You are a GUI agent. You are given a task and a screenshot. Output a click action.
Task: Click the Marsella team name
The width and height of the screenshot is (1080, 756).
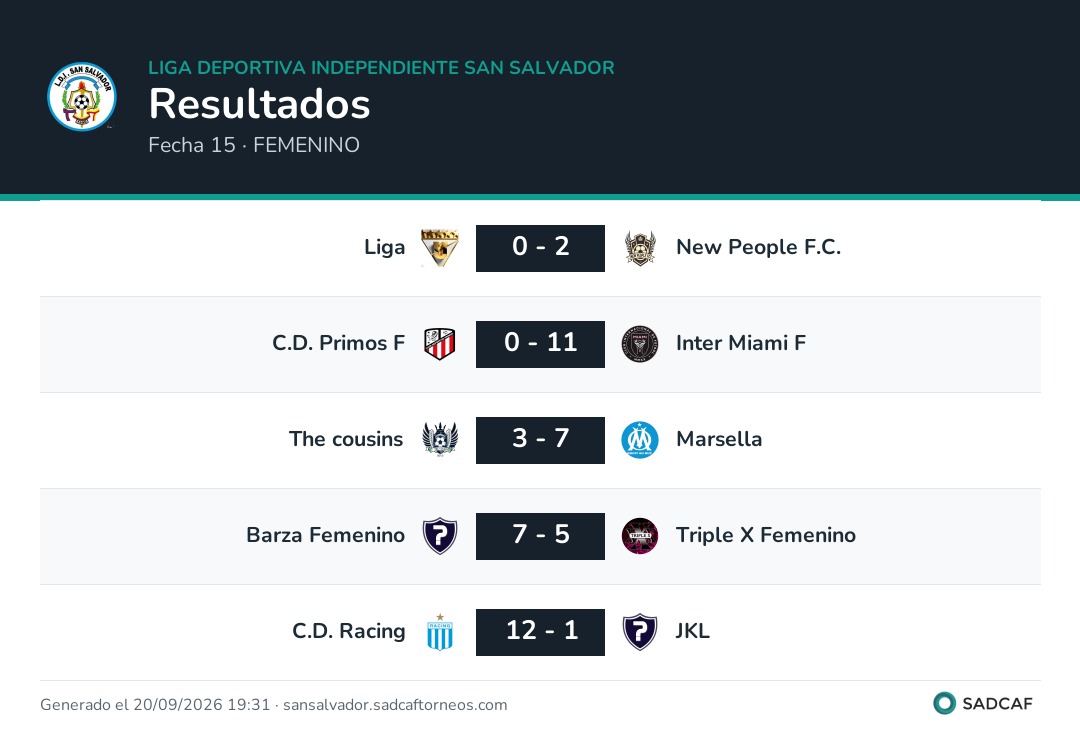719,439
